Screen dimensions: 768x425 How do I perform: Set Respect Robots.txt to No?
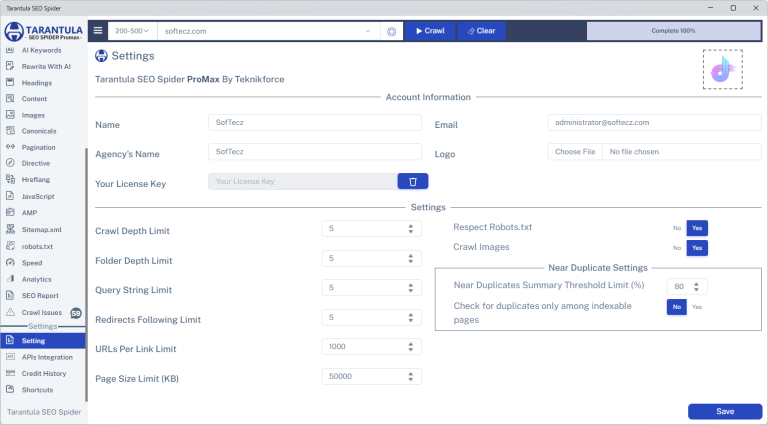[x=677, y=228]
